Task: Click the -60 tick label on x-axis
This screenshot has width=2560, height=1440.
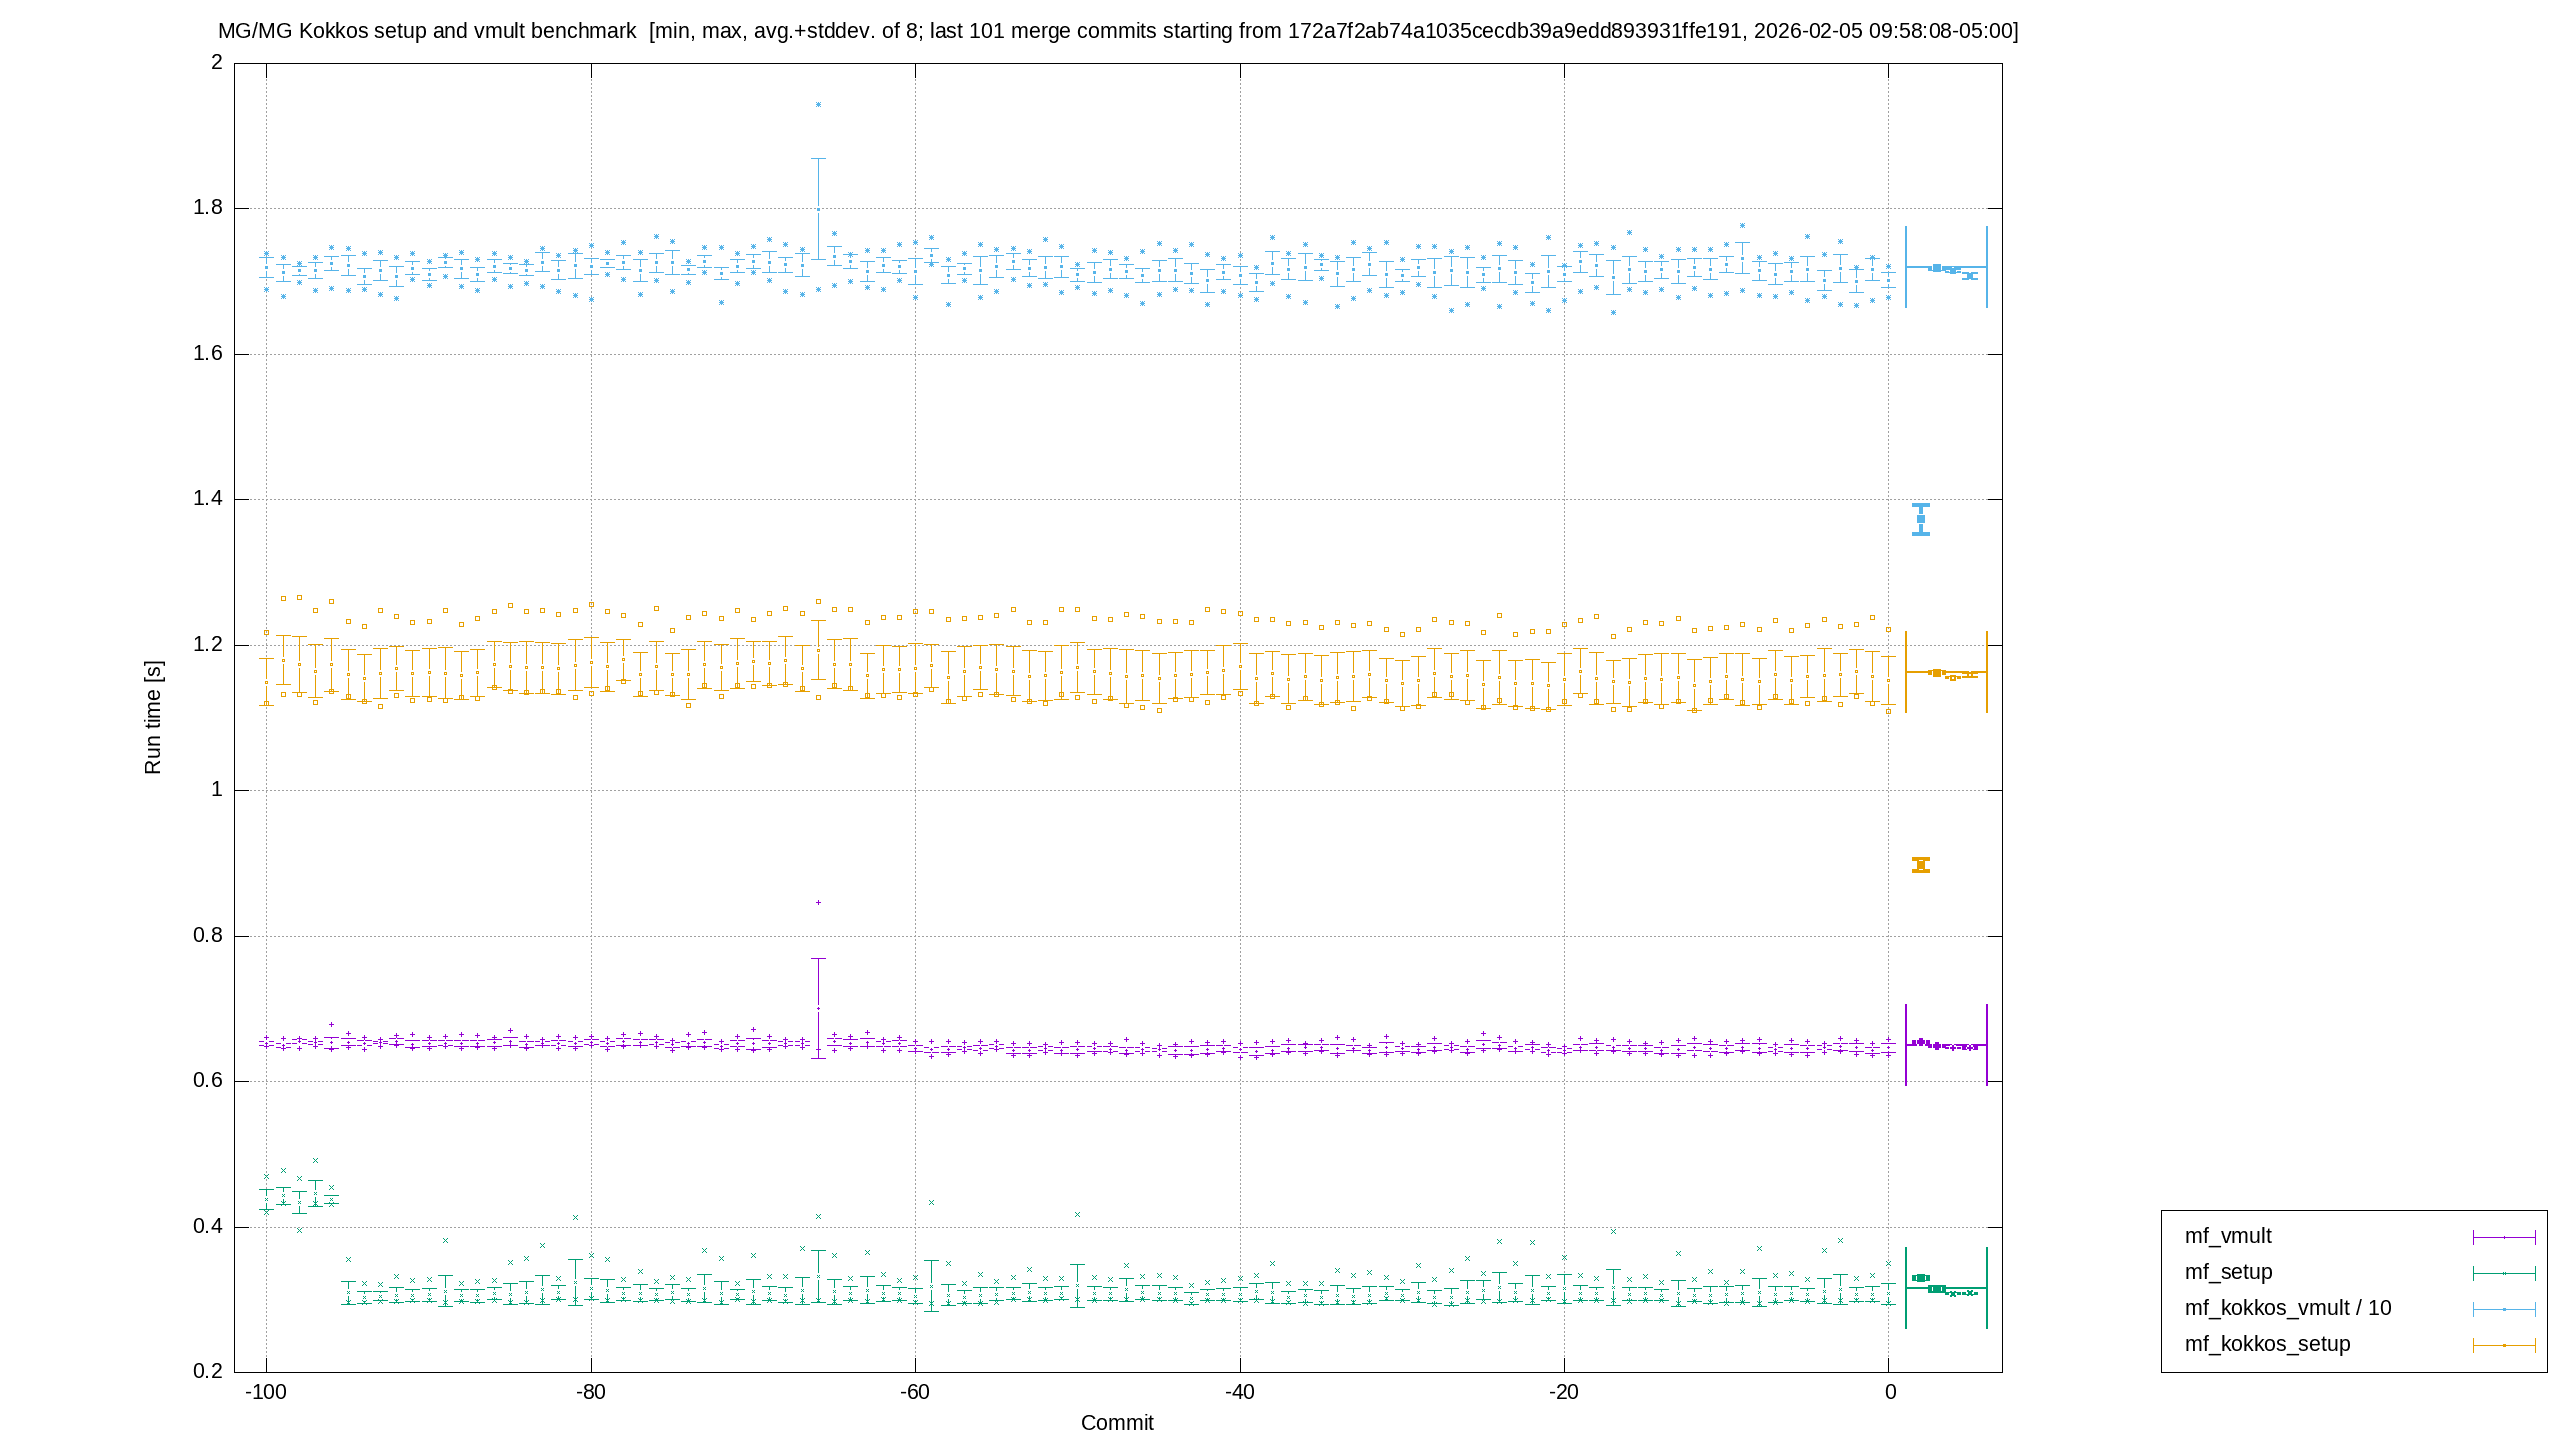Action: click(x=915, y=1392)
